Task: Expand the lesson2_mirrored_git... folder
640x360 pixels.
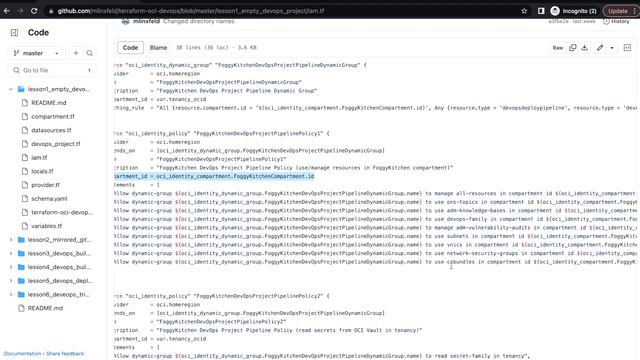Action: pos(11,240)
